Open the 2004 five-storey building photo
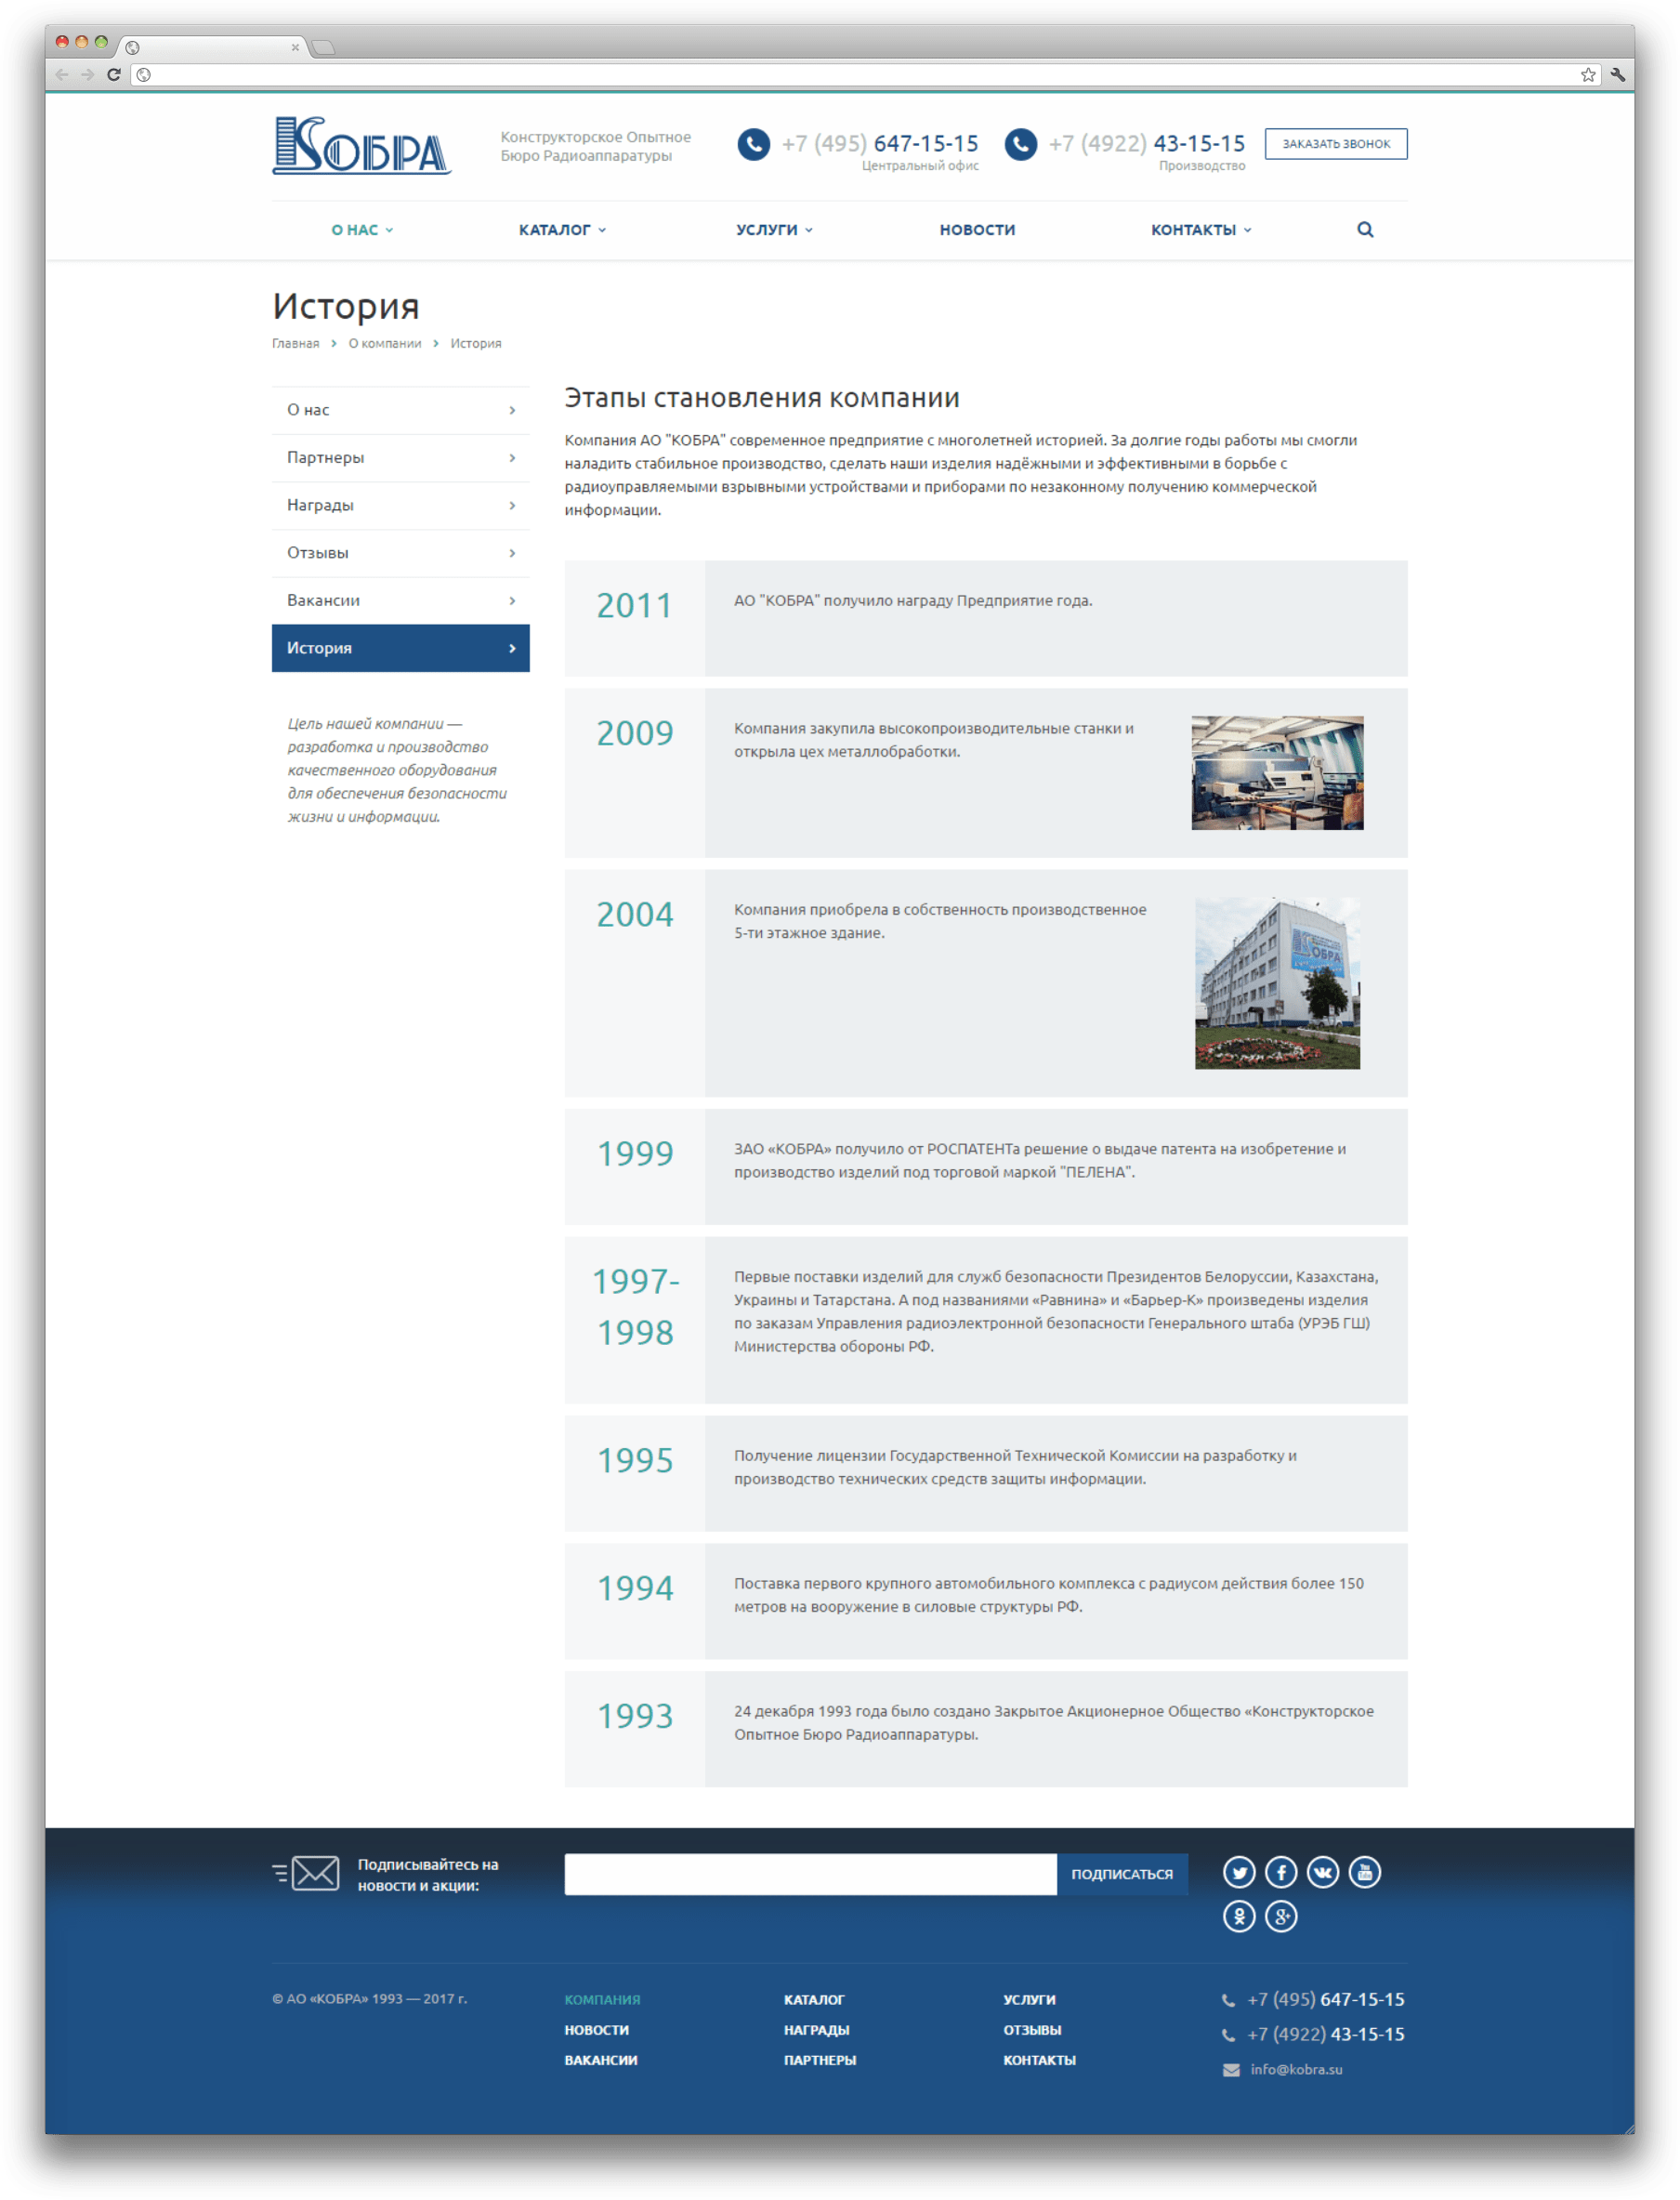The image size is (1680, 2200). tap(1277, 983)
